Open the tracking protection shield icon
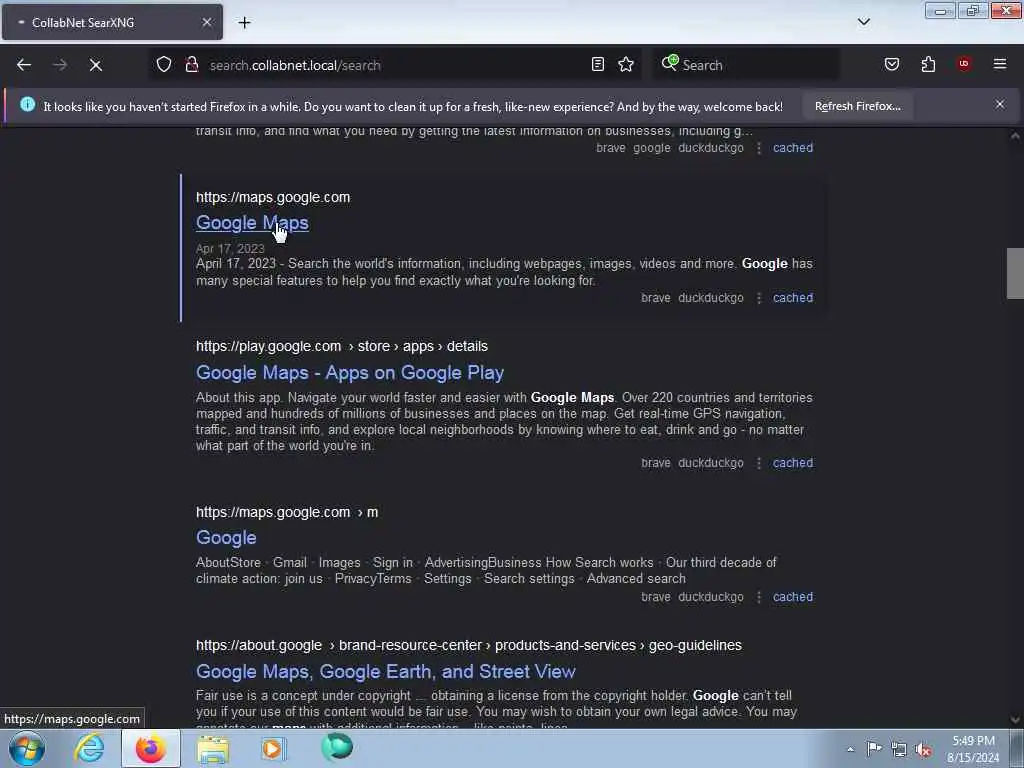The image size is (1024, 768). [x=163, y=64]
